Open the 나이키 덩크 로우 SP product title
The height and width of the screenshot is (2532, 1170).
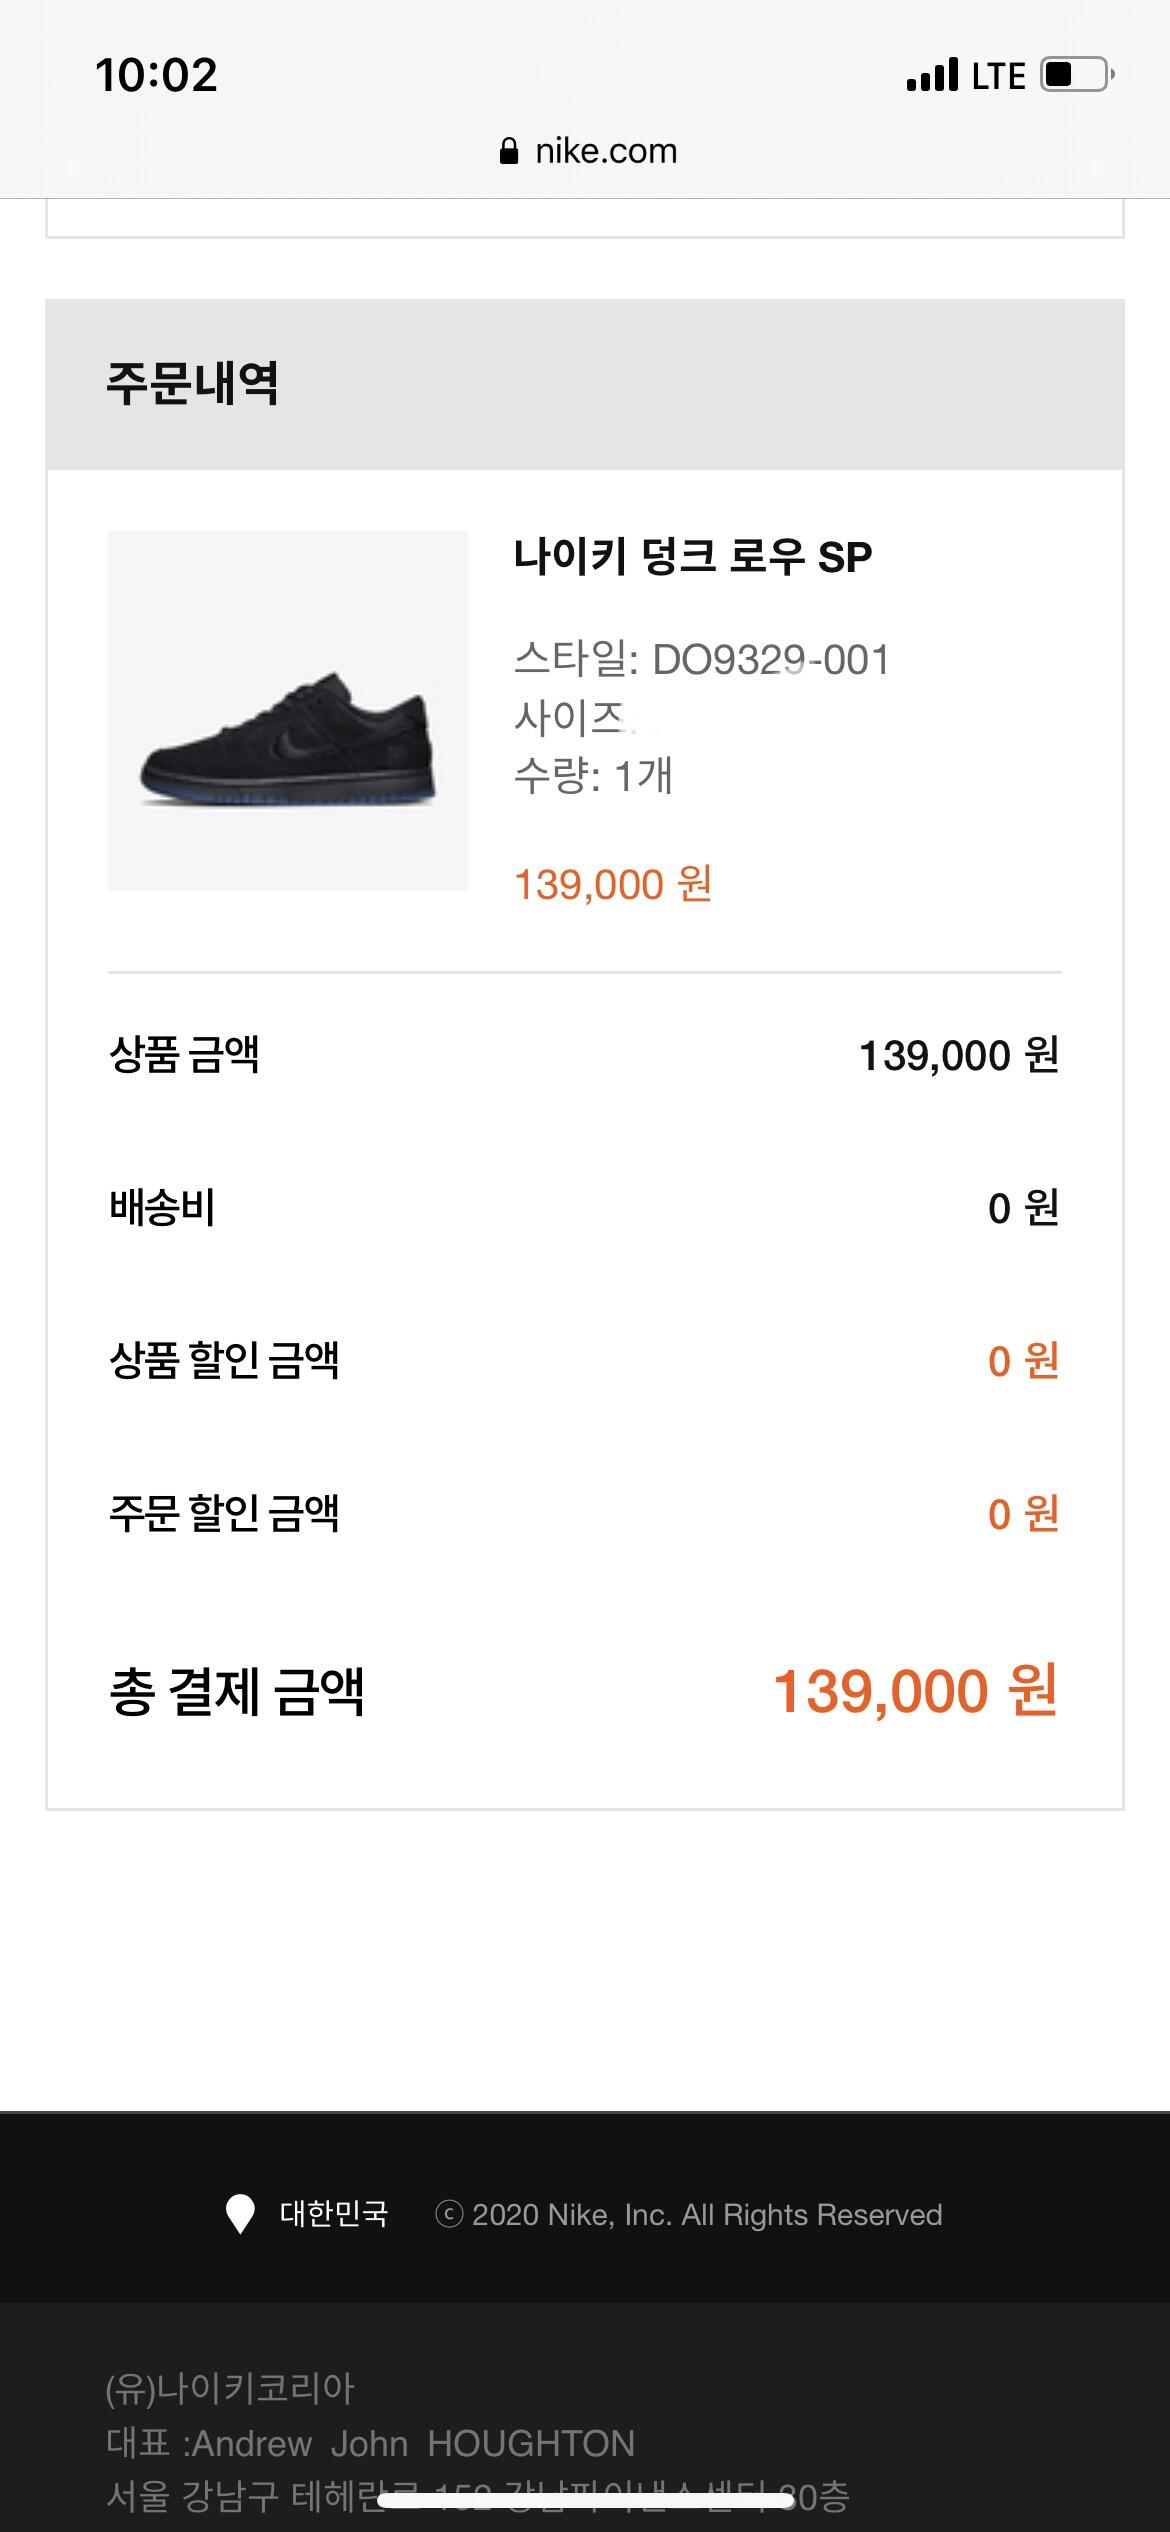point(692,557)
